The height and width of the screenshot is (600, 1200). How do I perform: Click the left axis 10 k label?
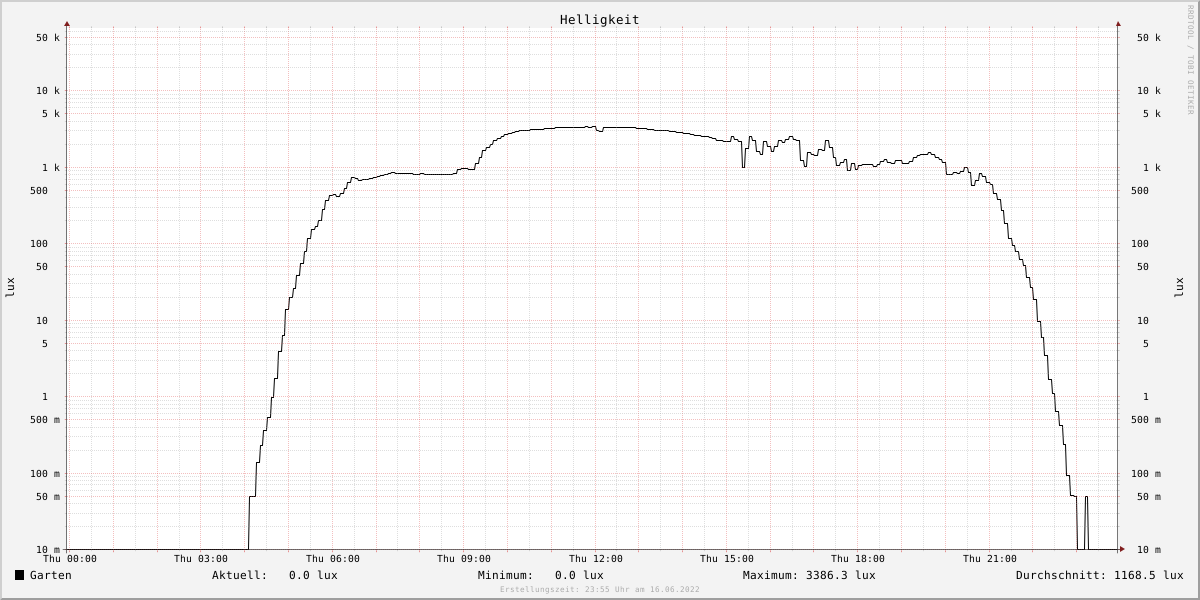pyautogui.click(x=48, y=91)
